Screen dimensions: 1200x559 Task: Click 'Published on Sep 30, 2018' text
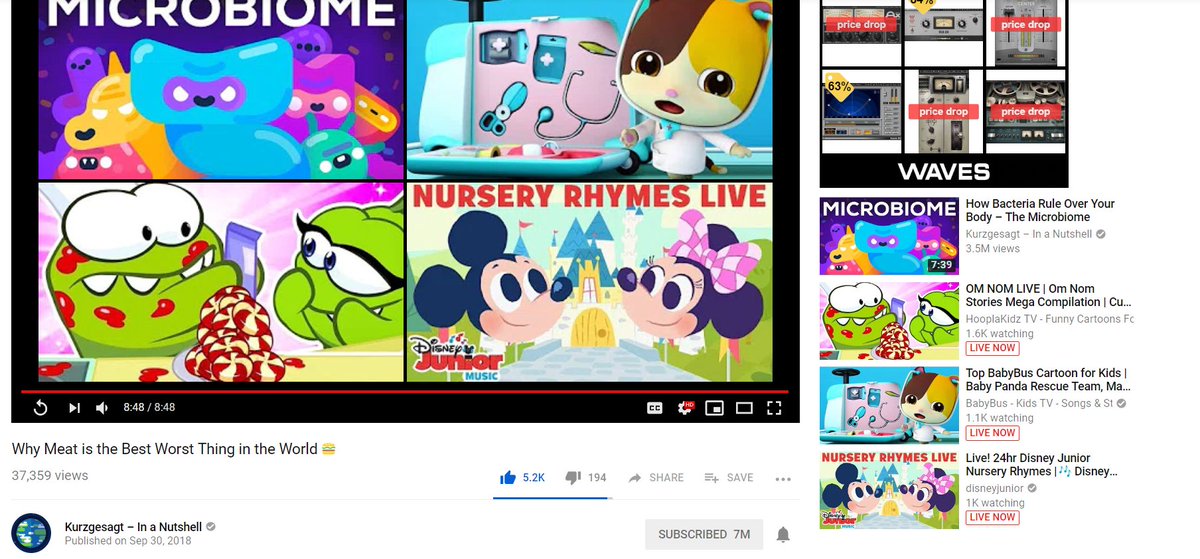128,541
